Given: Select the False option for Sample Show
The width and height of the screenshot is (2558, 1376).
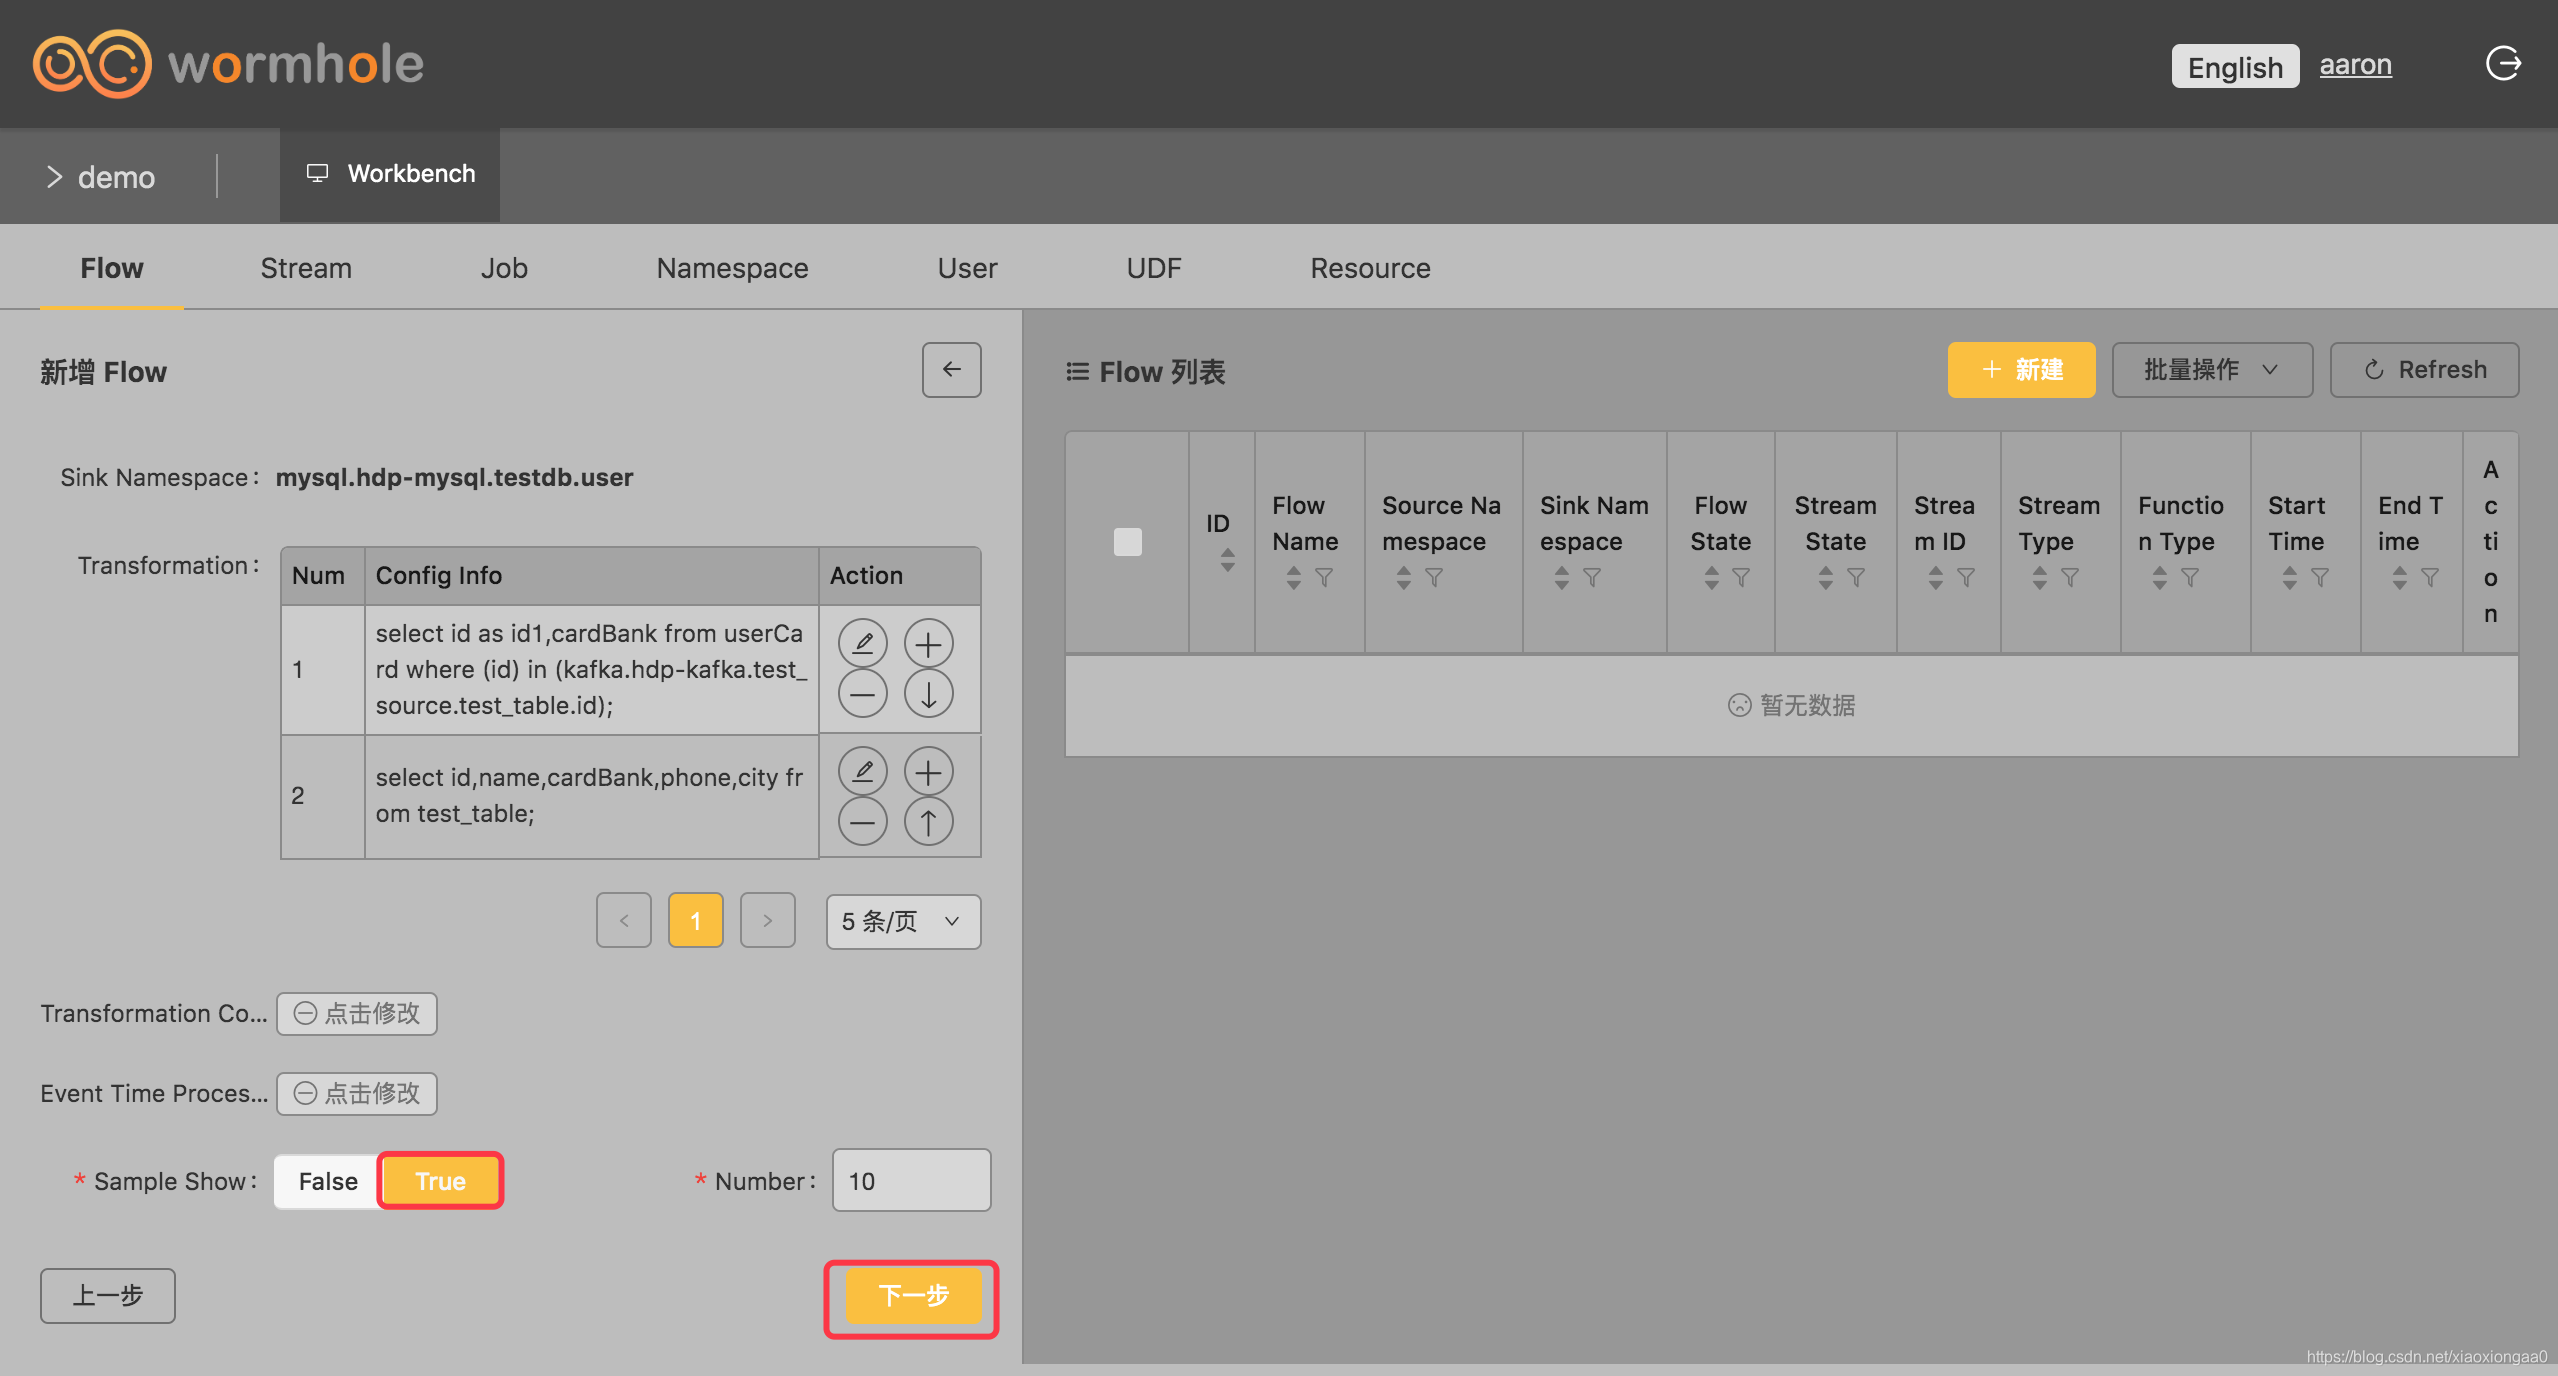Looking at the screenshot, I should click(x=327, y=1181).
